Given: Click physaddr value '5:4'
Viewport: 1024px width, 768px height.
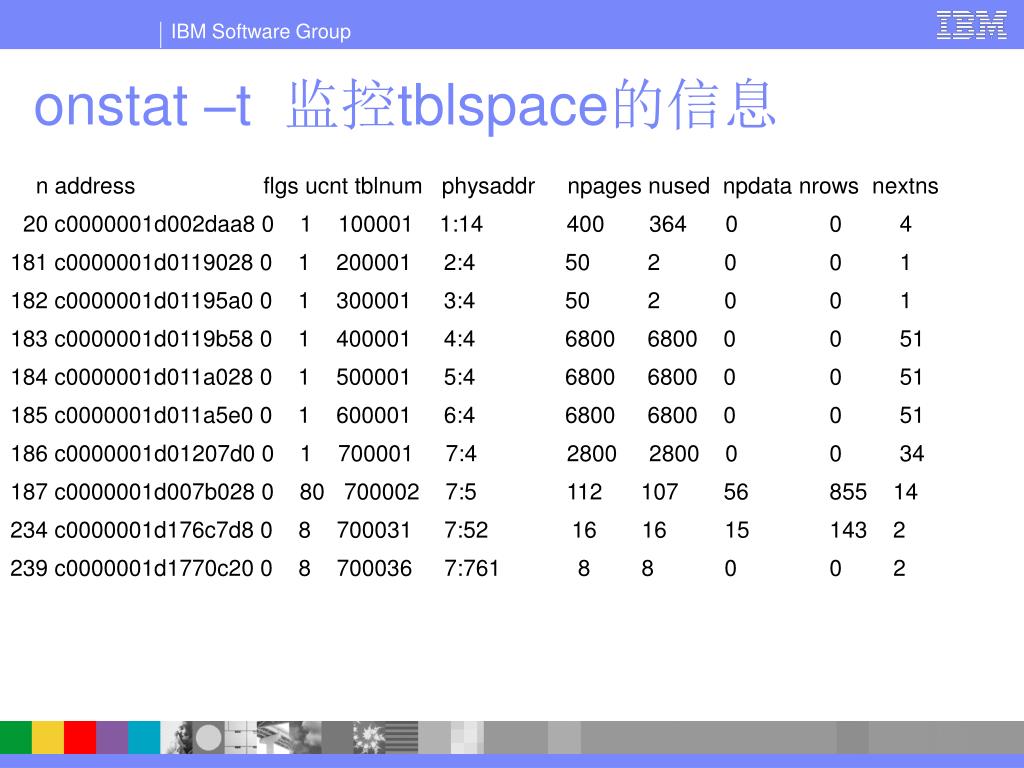Looking at the screenshot, I should (459, 377).
